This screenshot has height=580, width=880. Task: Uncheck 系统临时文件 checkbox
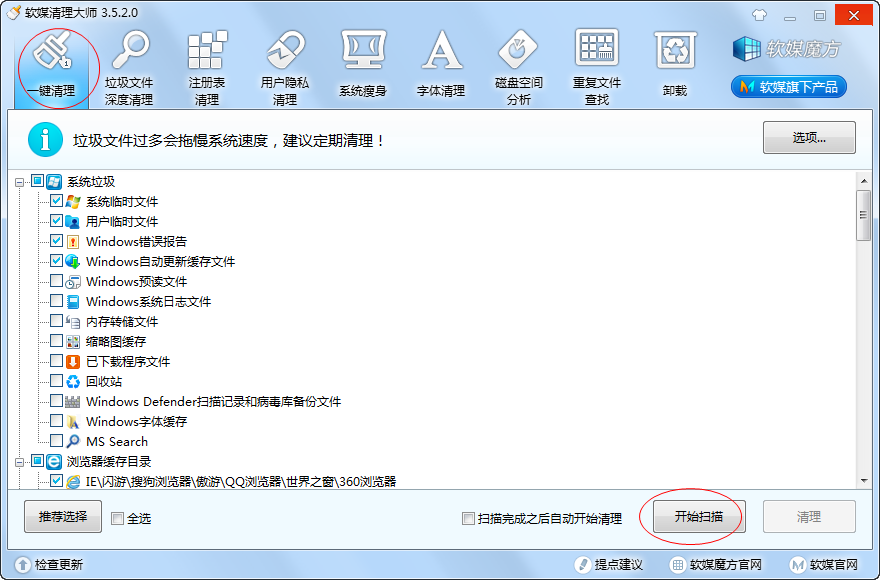56,200
